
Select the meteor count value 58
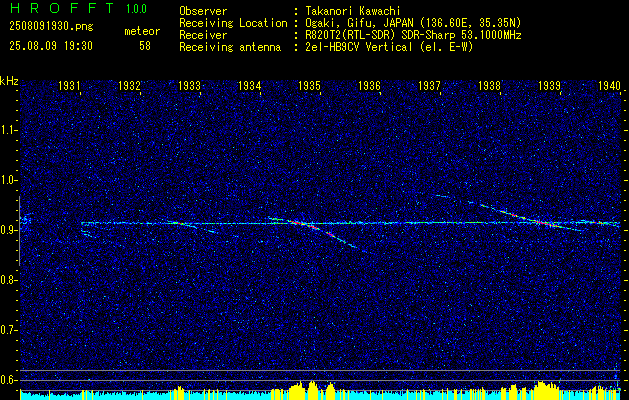pyautogui.click(x=145, y=46)
